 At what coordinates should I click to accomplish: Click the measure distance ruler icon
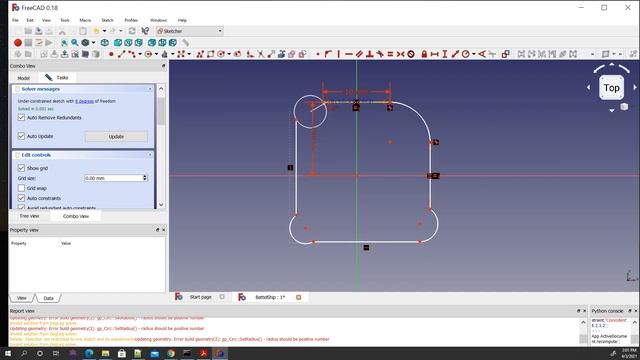click(x=185, y=42)
